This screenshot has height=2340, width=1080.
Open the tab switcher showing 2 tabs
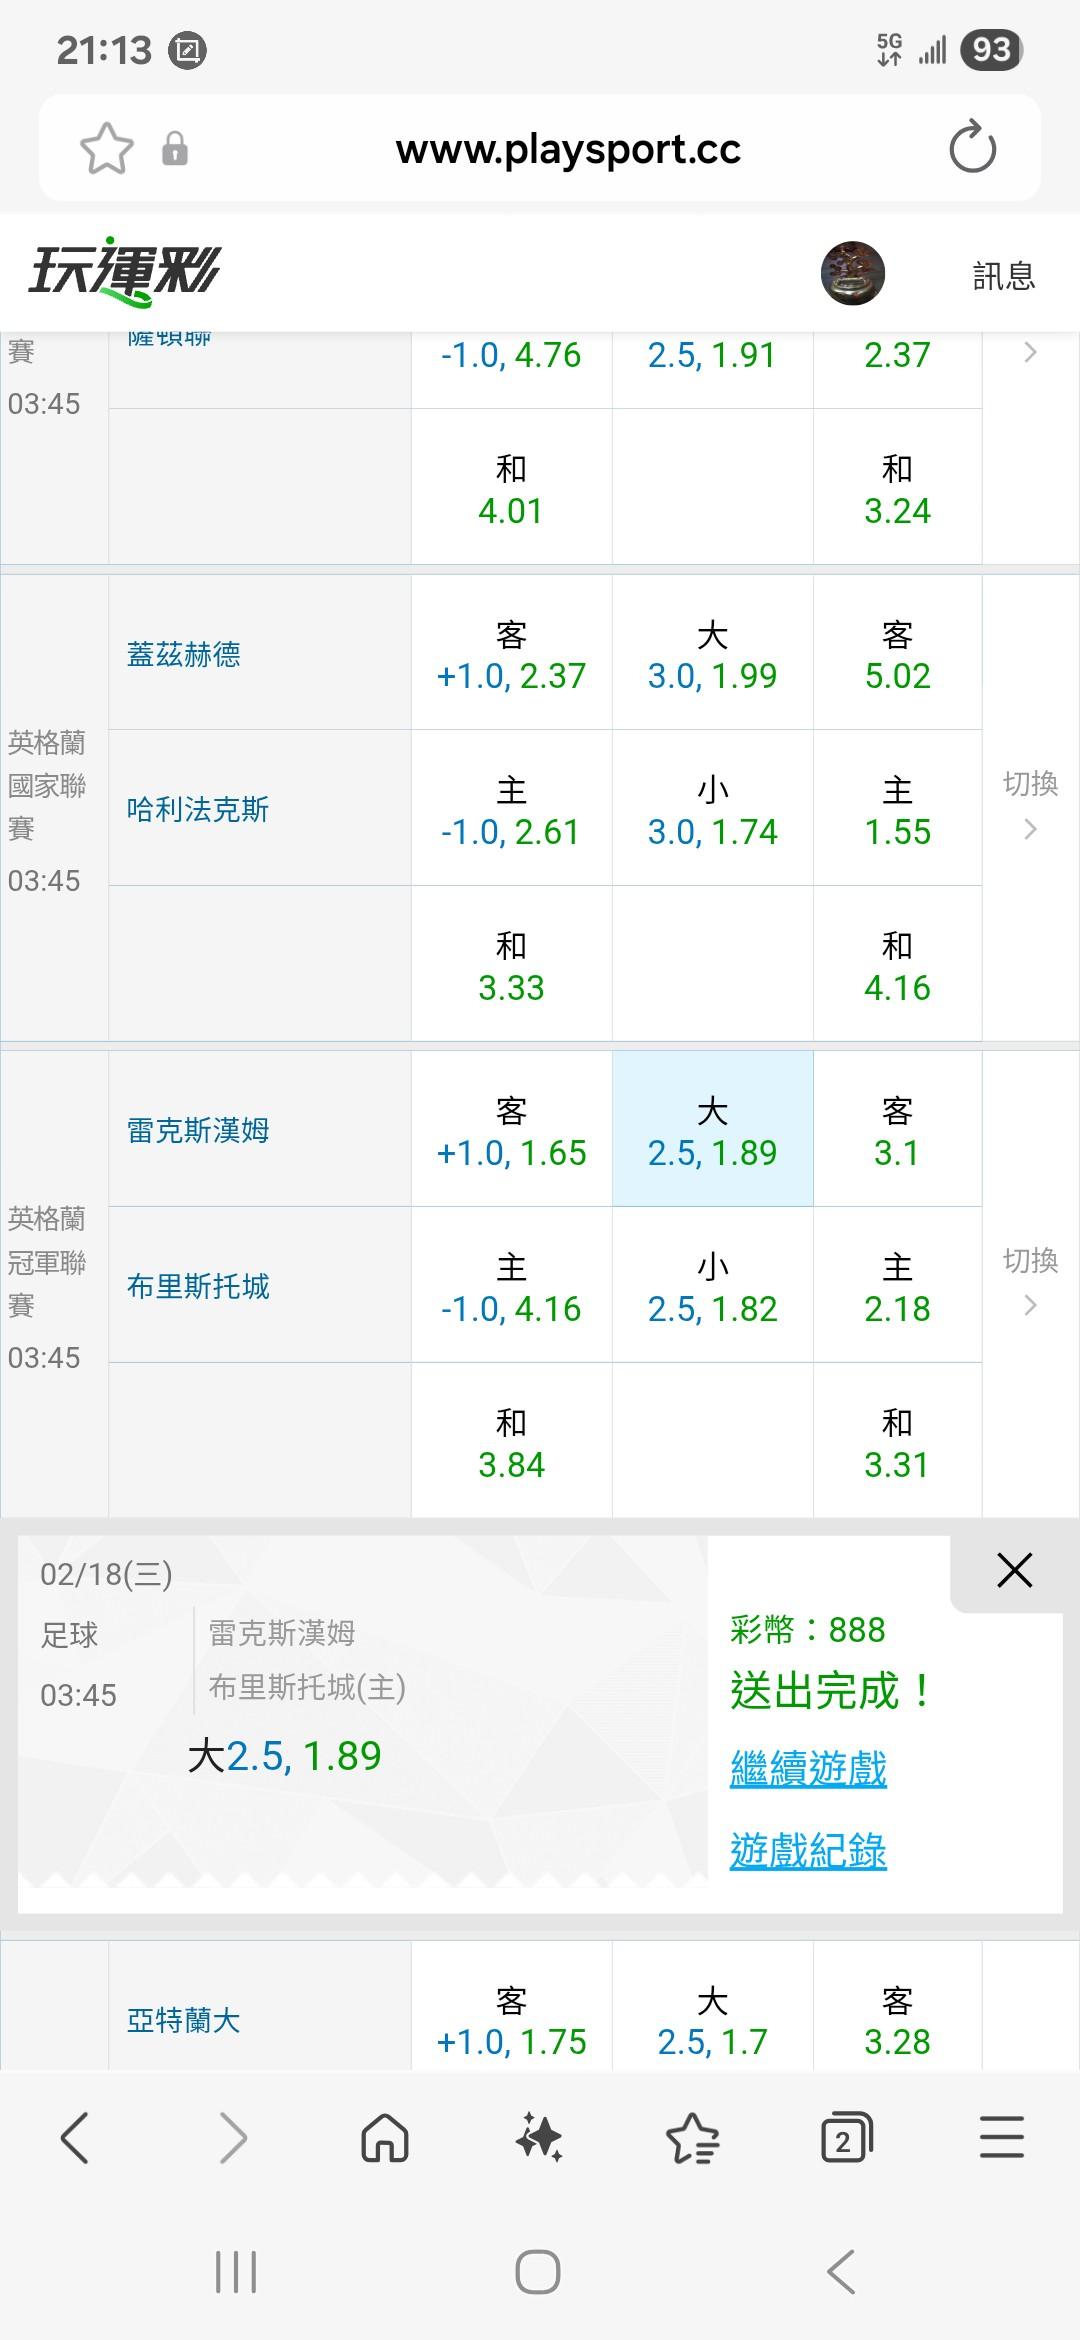click(846, 2138)
